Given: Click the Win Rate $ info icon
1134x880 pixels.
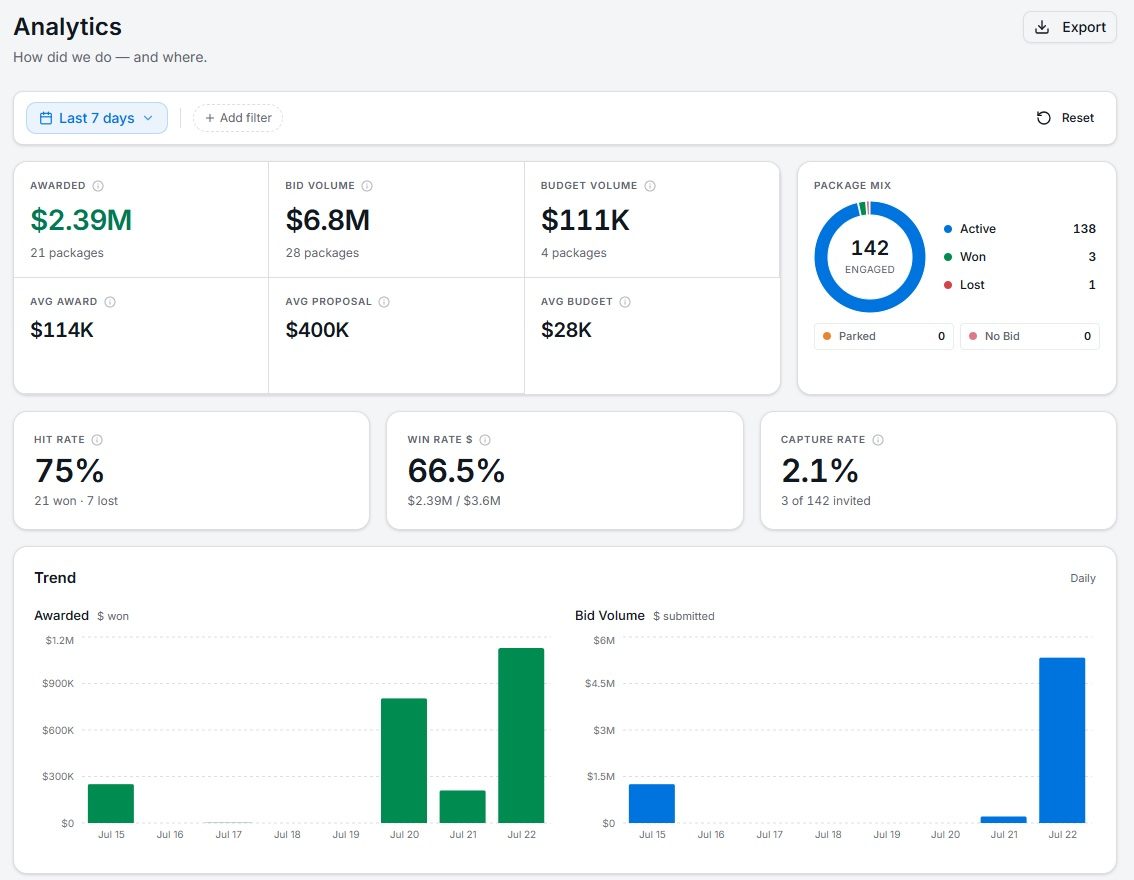Looking at the screenshot, I should point(485,440).
